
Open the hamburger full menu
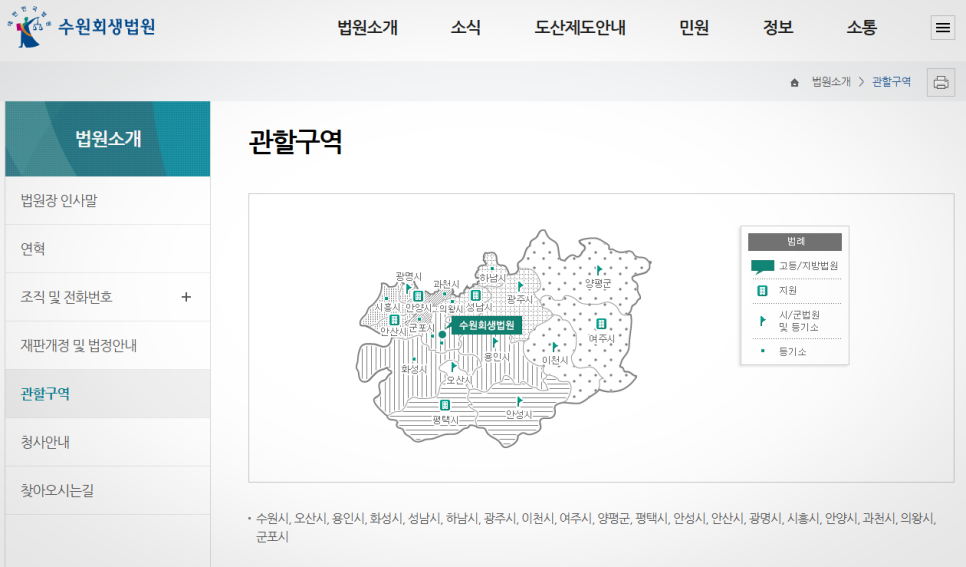[942, 28]
